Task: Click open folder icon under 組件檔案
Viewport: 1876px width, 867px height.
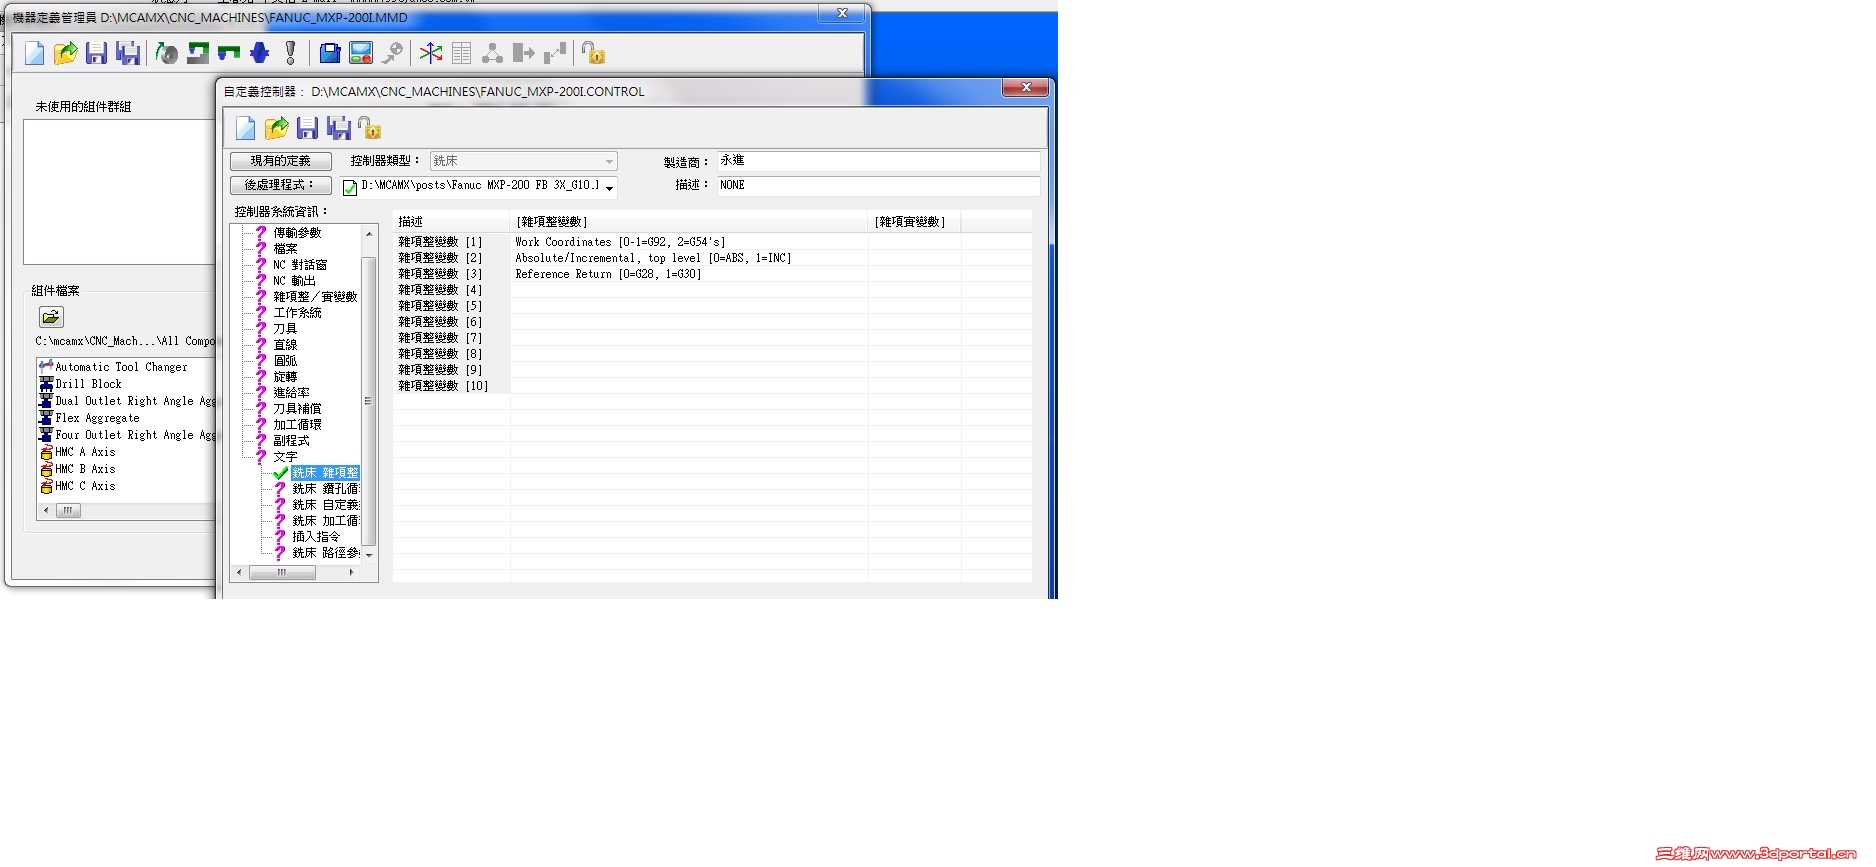Action: tap(51, 317)
